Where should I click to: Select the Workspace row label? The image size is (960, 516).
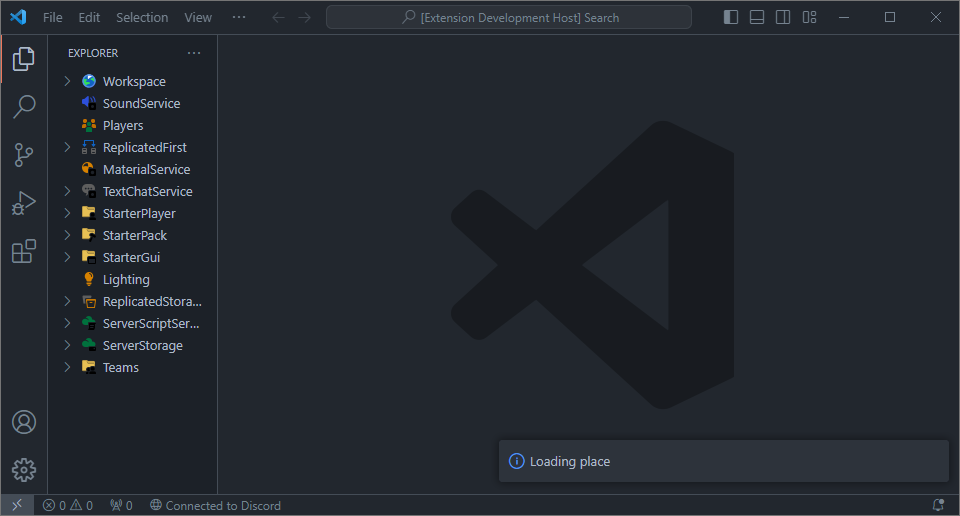tap(134, 81)
